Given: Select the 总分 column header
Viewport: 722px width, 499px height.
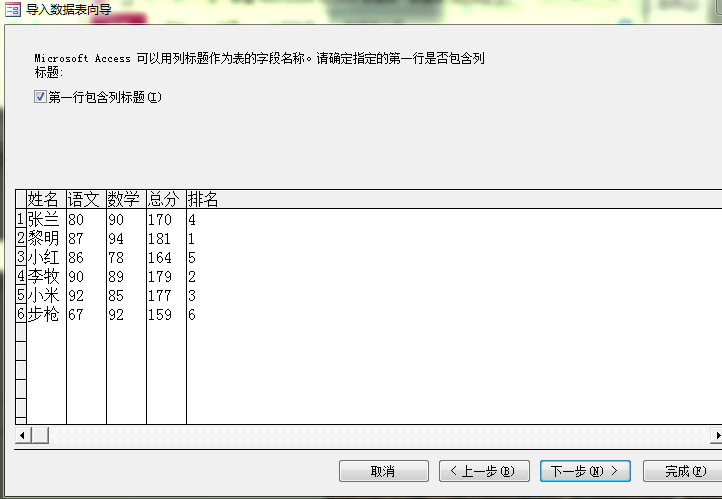Looking at the screenshot, I should [x=167, y=199].
